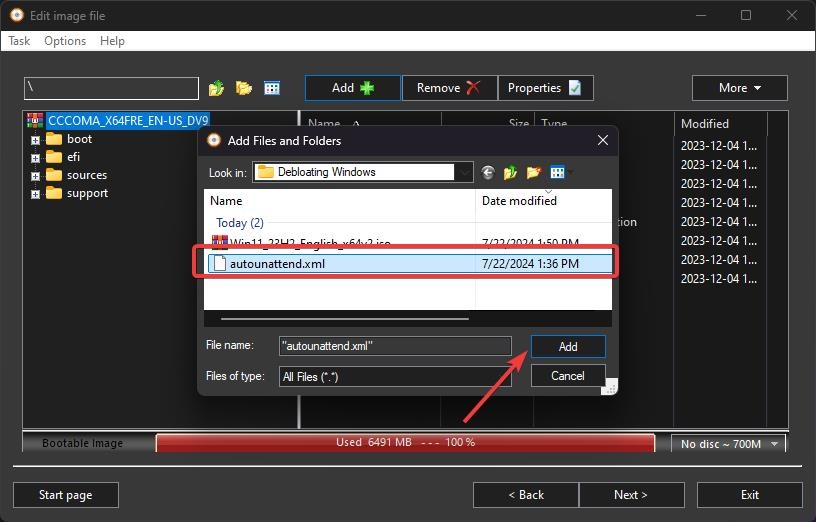816x522 pixels.
Task: Expand the efi folder node
Action: pyautogui.click(x=35, y=158)
